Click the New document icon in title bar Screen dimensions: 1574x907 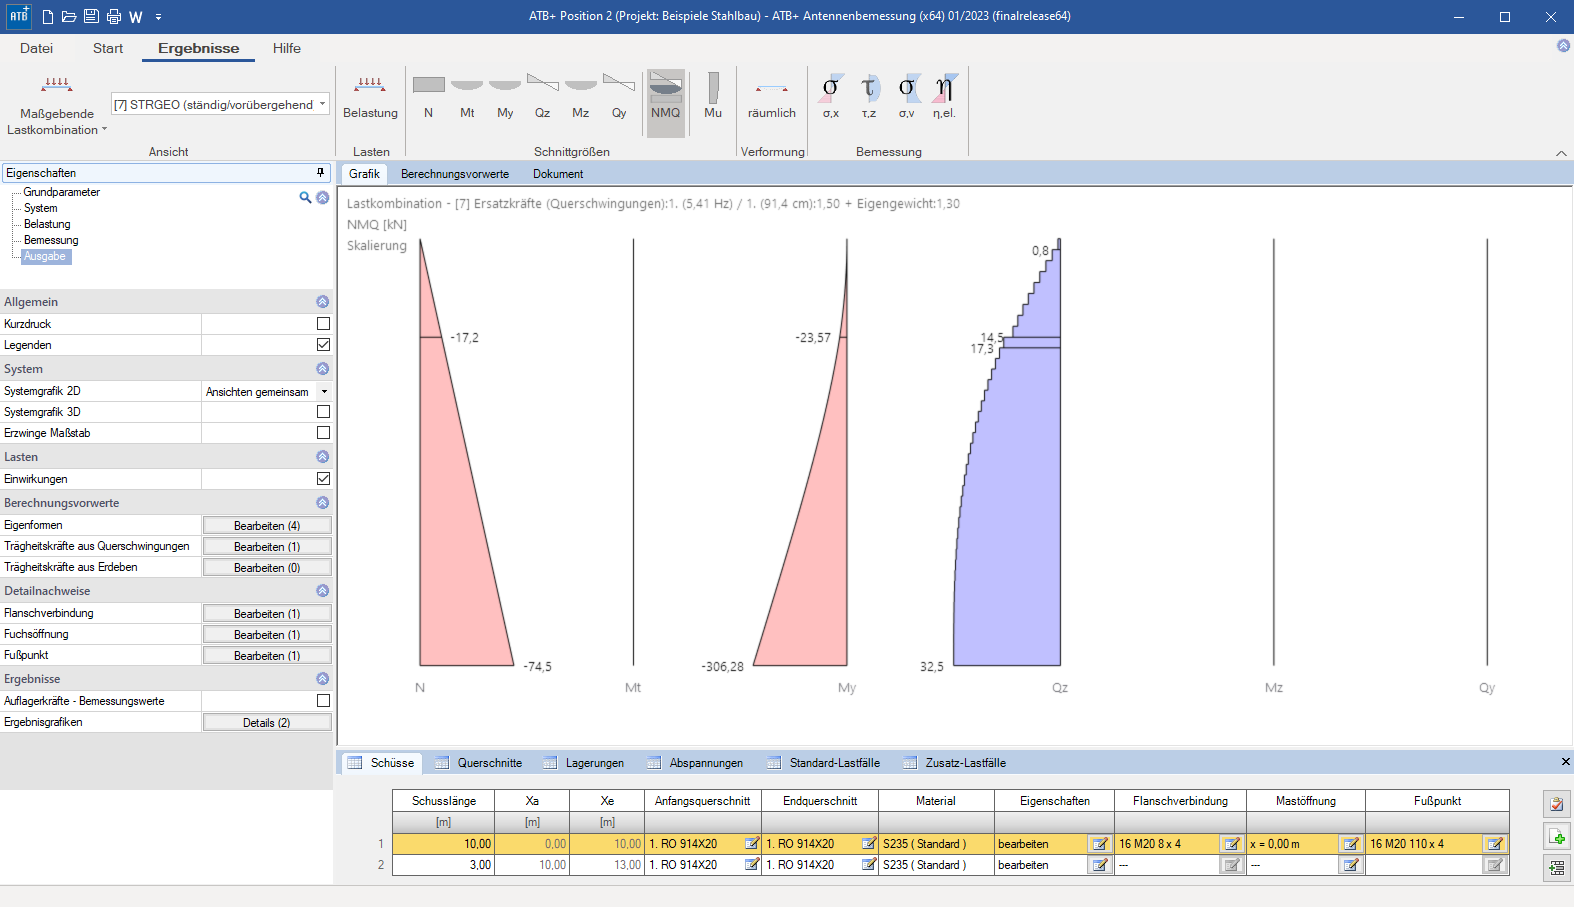point(48,16)
